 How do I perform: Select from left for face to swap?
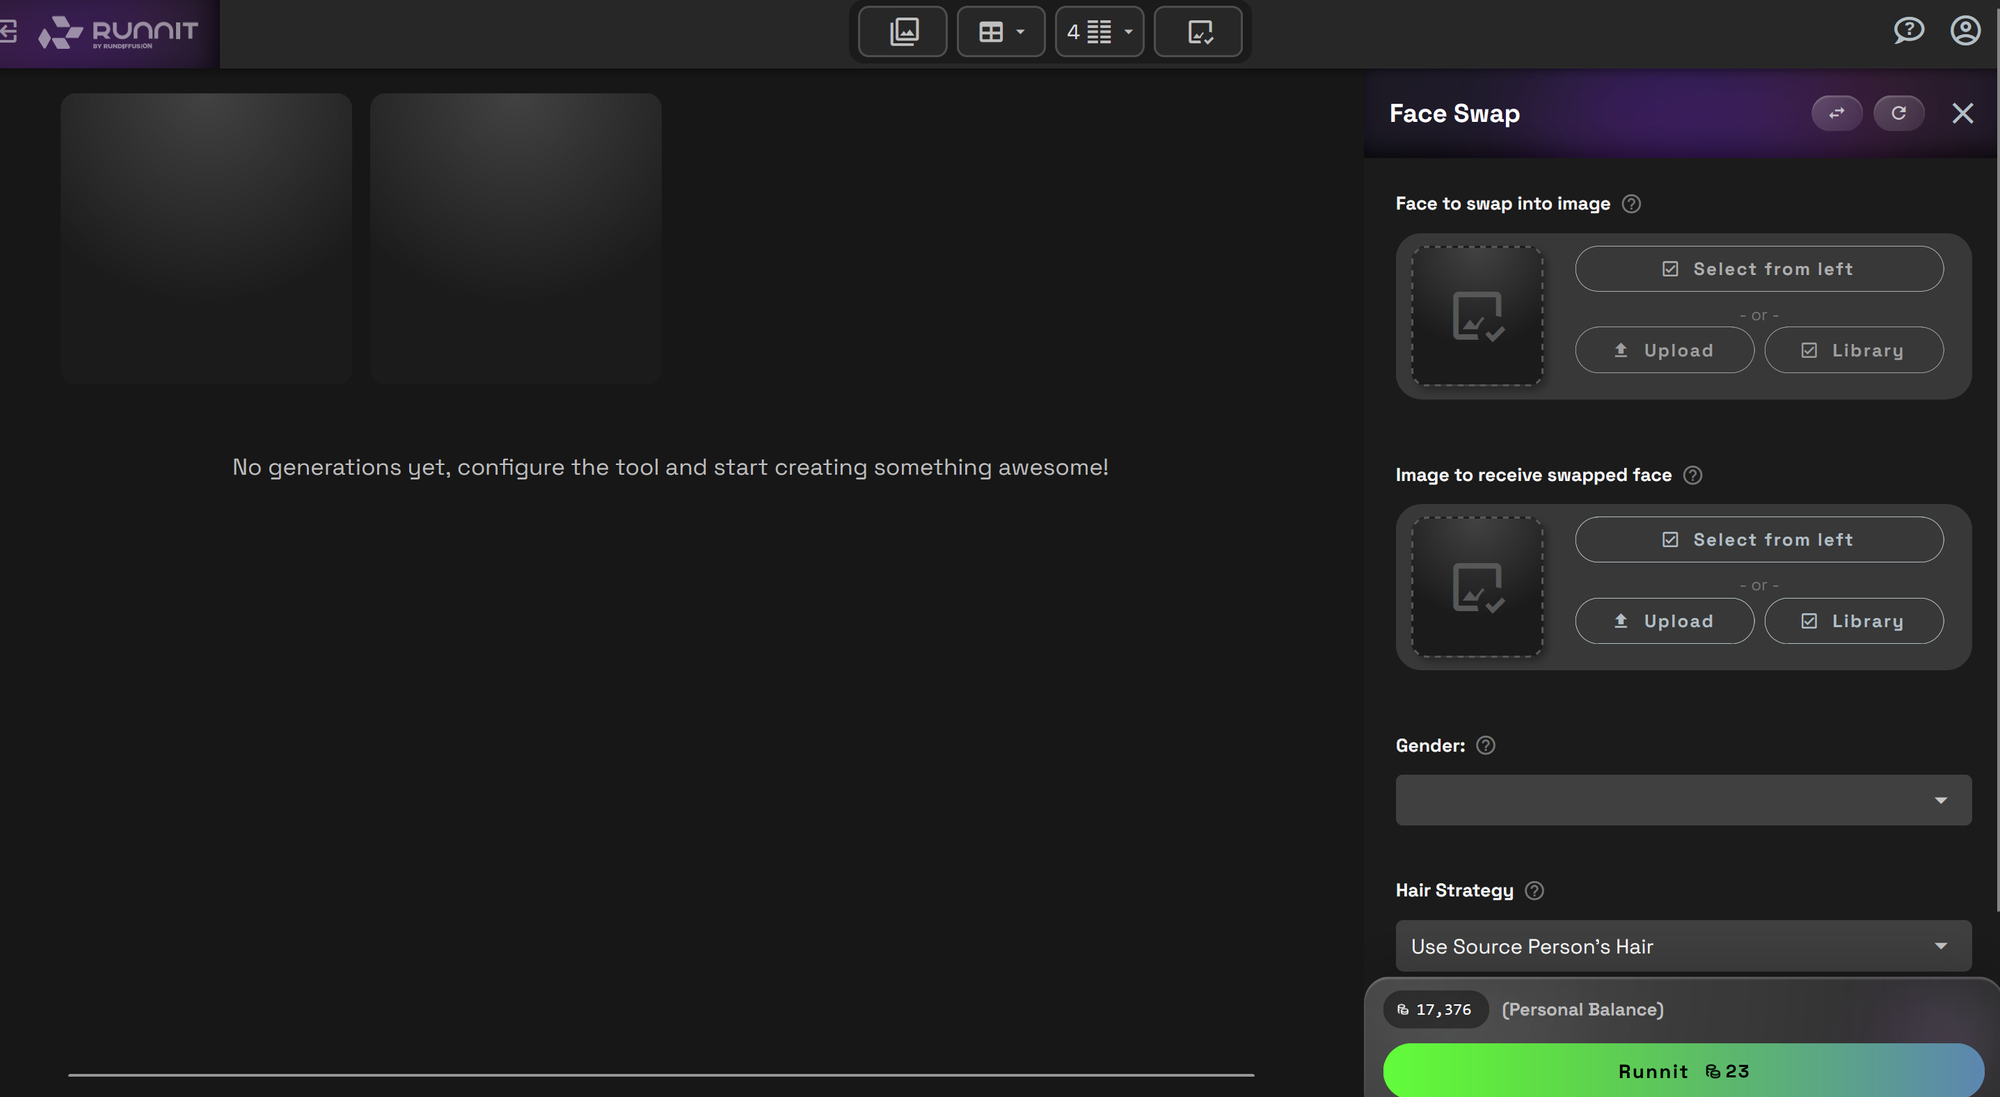(x=1758, y=269)
